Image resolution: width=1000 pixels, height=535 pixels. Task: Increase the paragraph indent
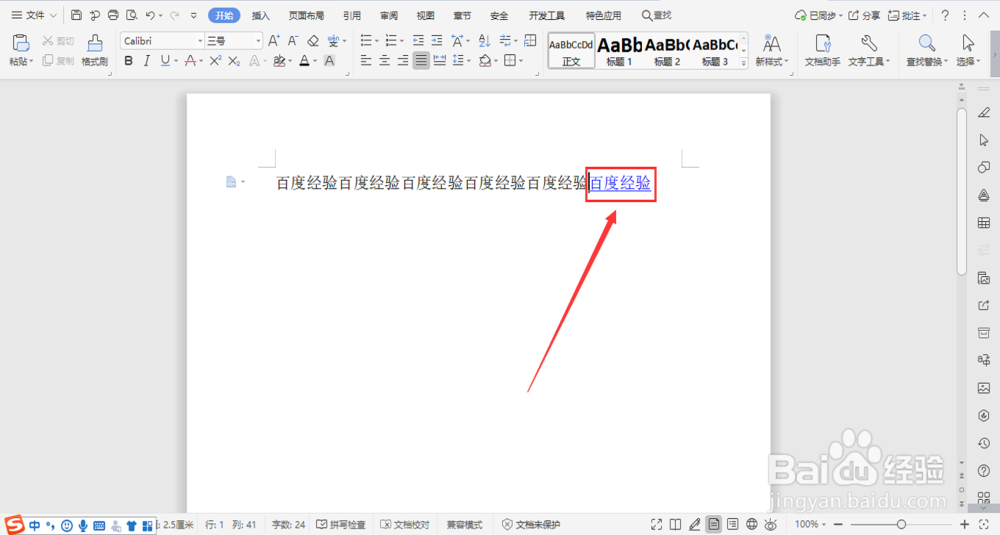coord(436,41)
